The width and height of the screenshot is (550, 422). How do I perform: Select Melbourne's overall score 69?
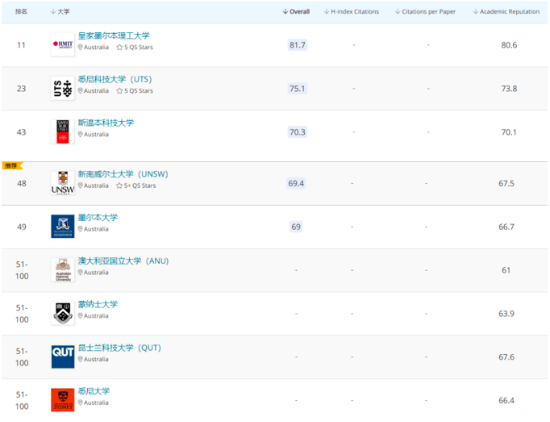tap(296, 227)
